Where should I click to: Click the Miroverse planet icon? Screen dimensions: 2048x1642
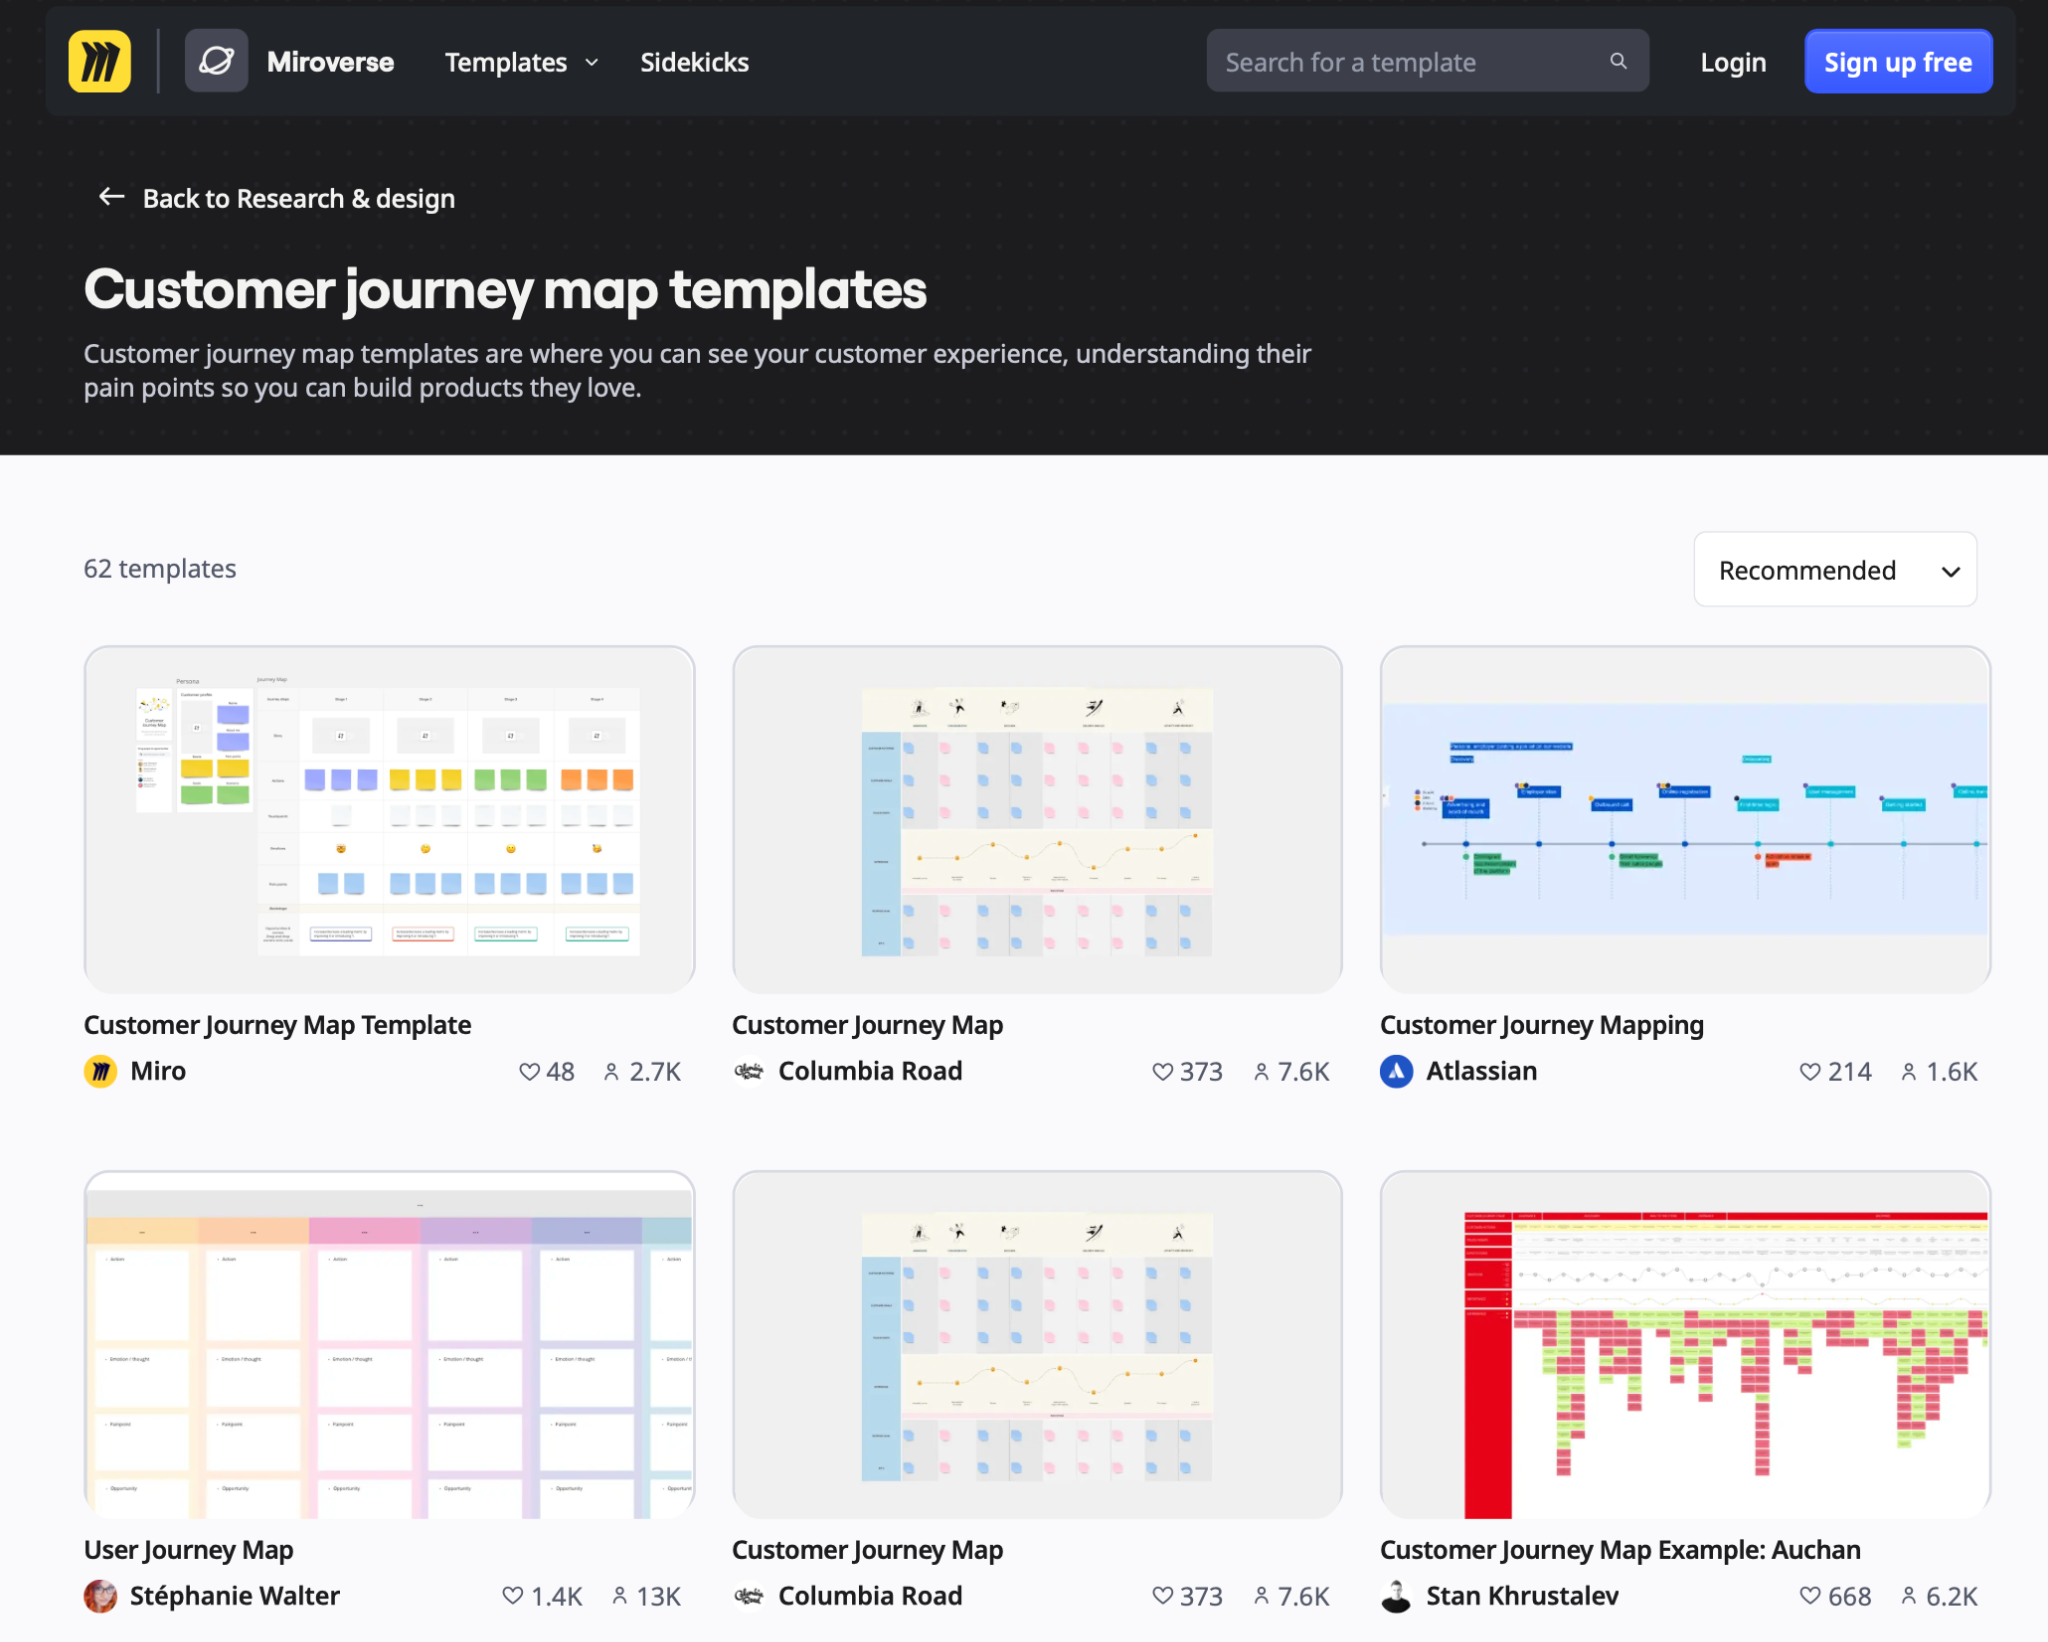[x=216, y=62]
